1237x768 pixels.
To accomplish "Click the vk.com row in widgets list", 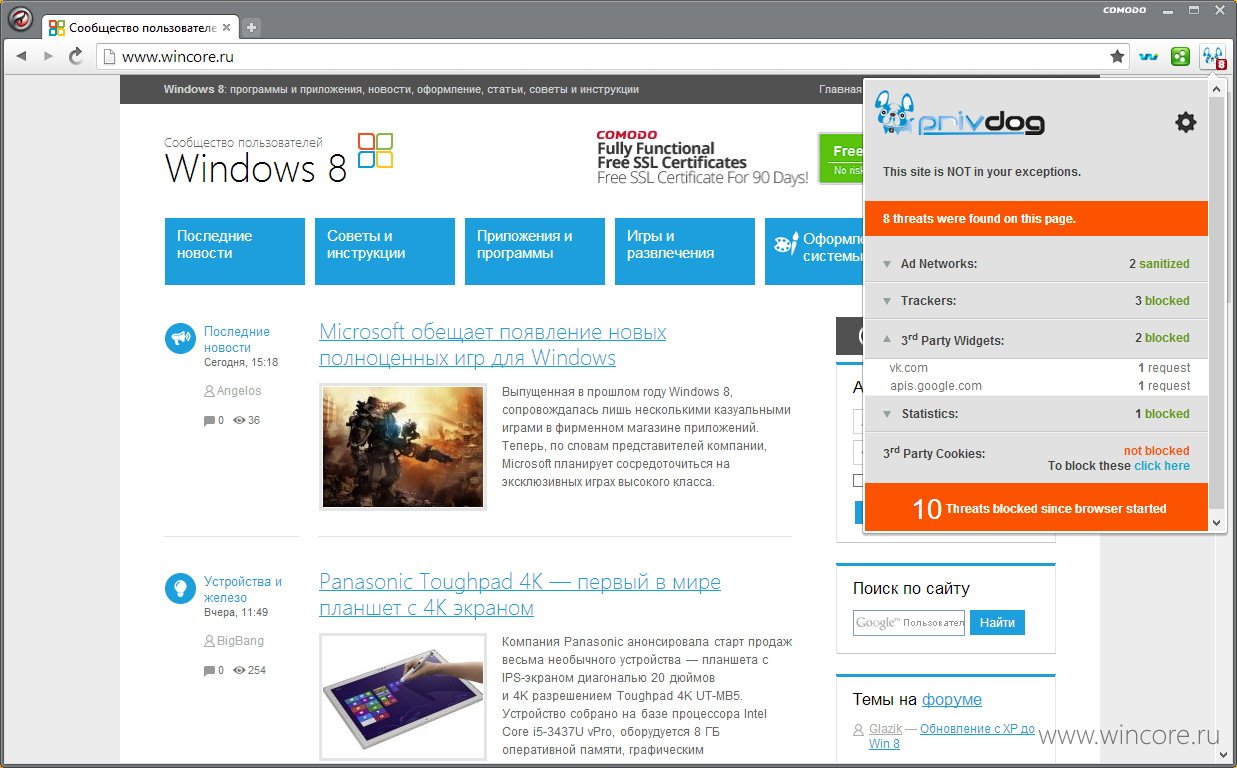I will 1035,368.
